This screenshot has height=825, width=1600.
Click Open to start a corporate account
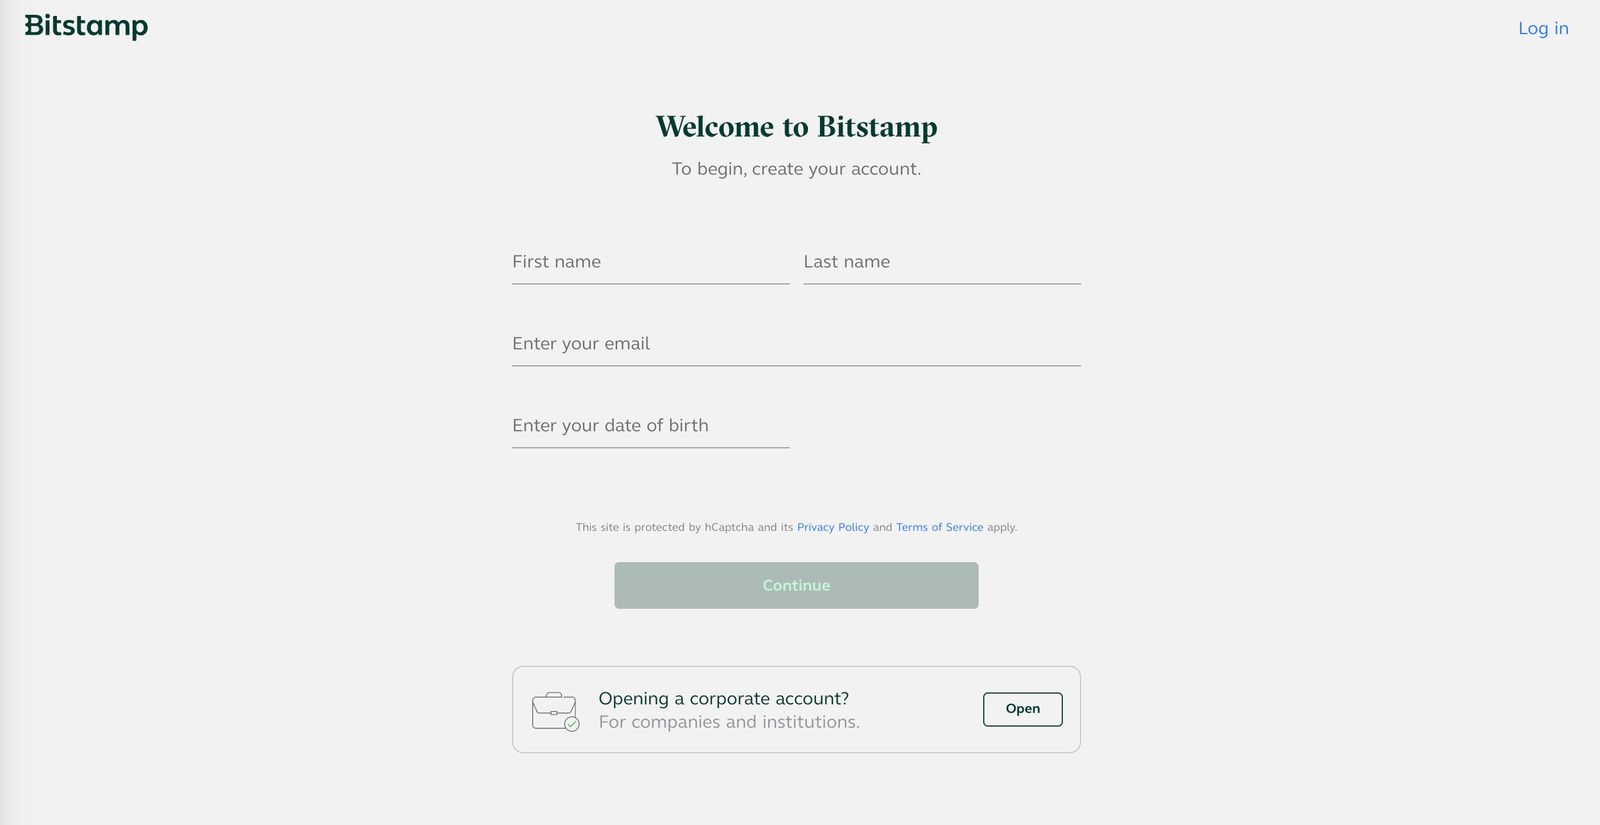click(1022, 708)
